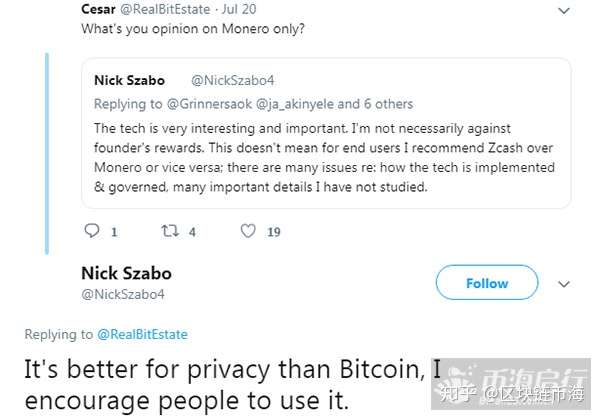Click the @NickSzabo4 handle under the bold name
Screen dimensions: 600x419
122,294
